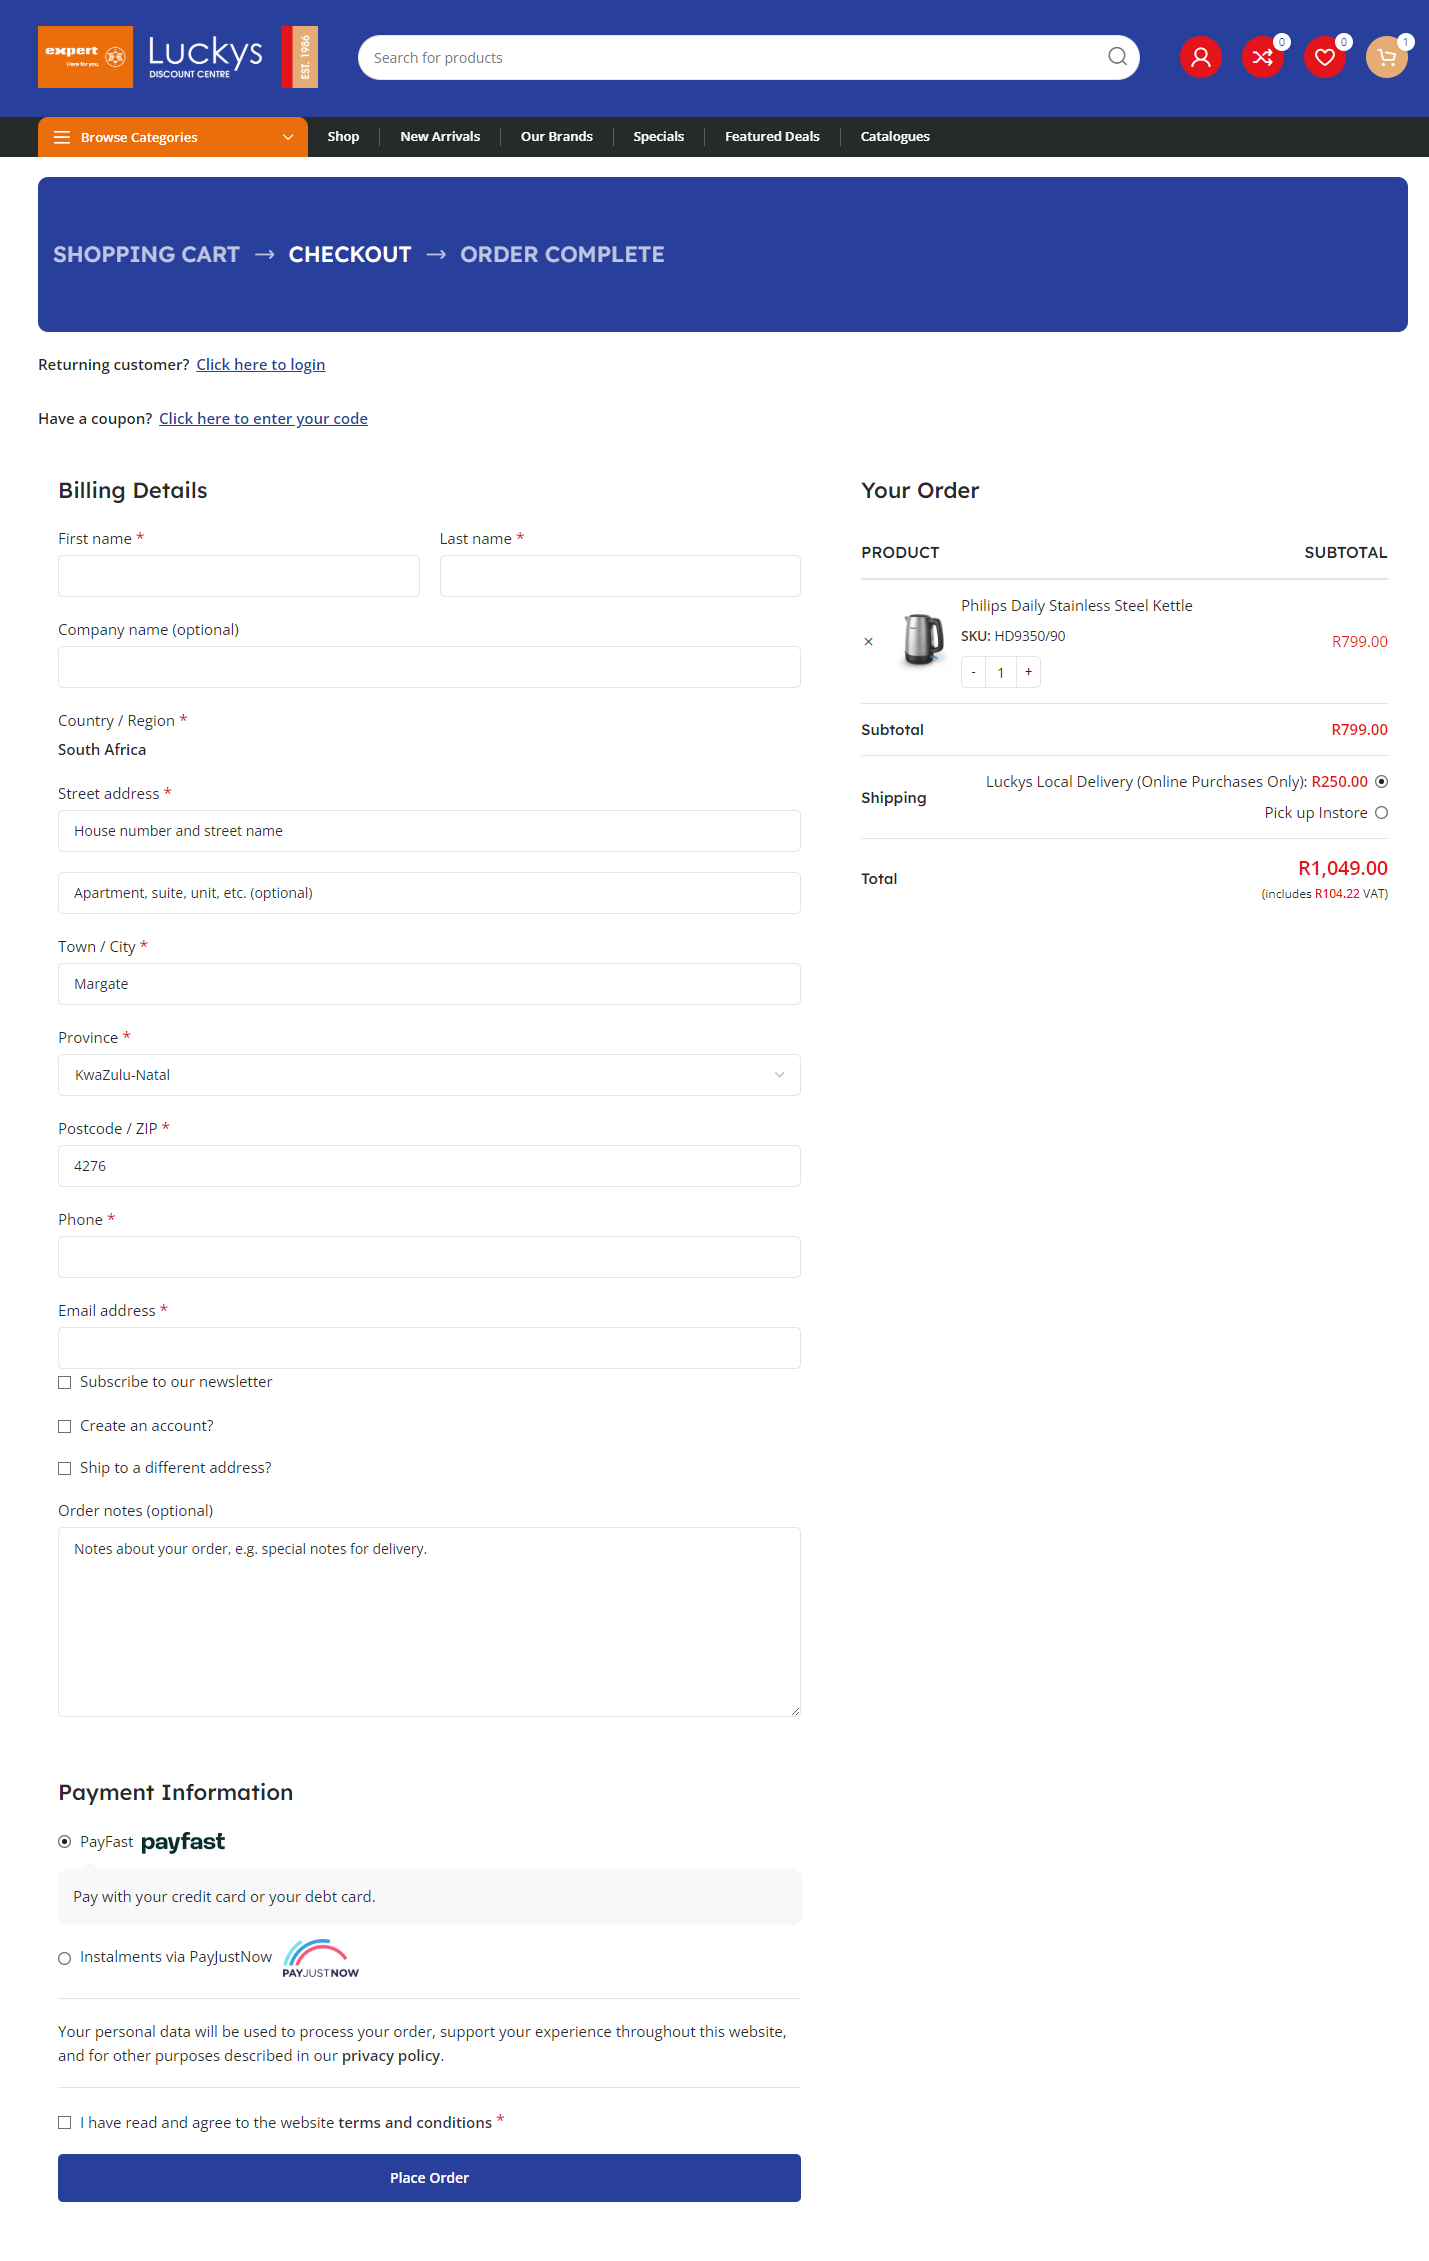Click the Luckys Discount Centre logo

pos(203,56)
